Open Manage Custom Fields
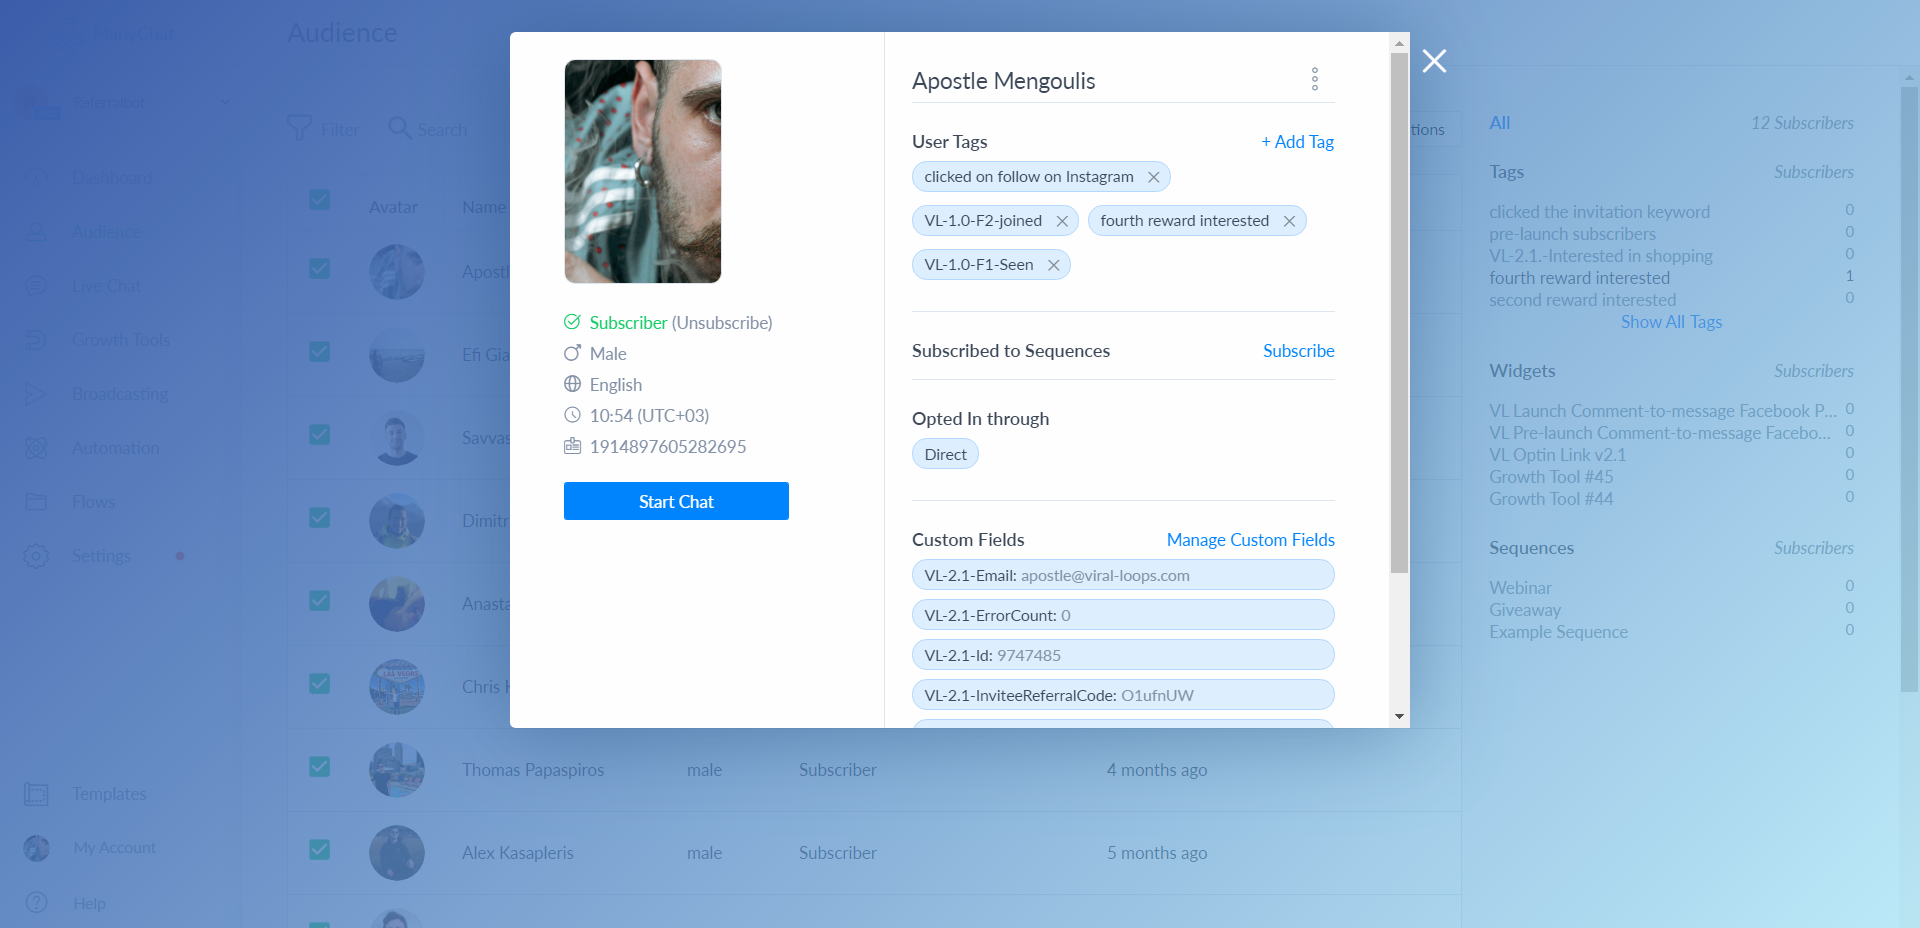Image resolution: width=1920 pixels, height=928 pixels. point(1250,540)
